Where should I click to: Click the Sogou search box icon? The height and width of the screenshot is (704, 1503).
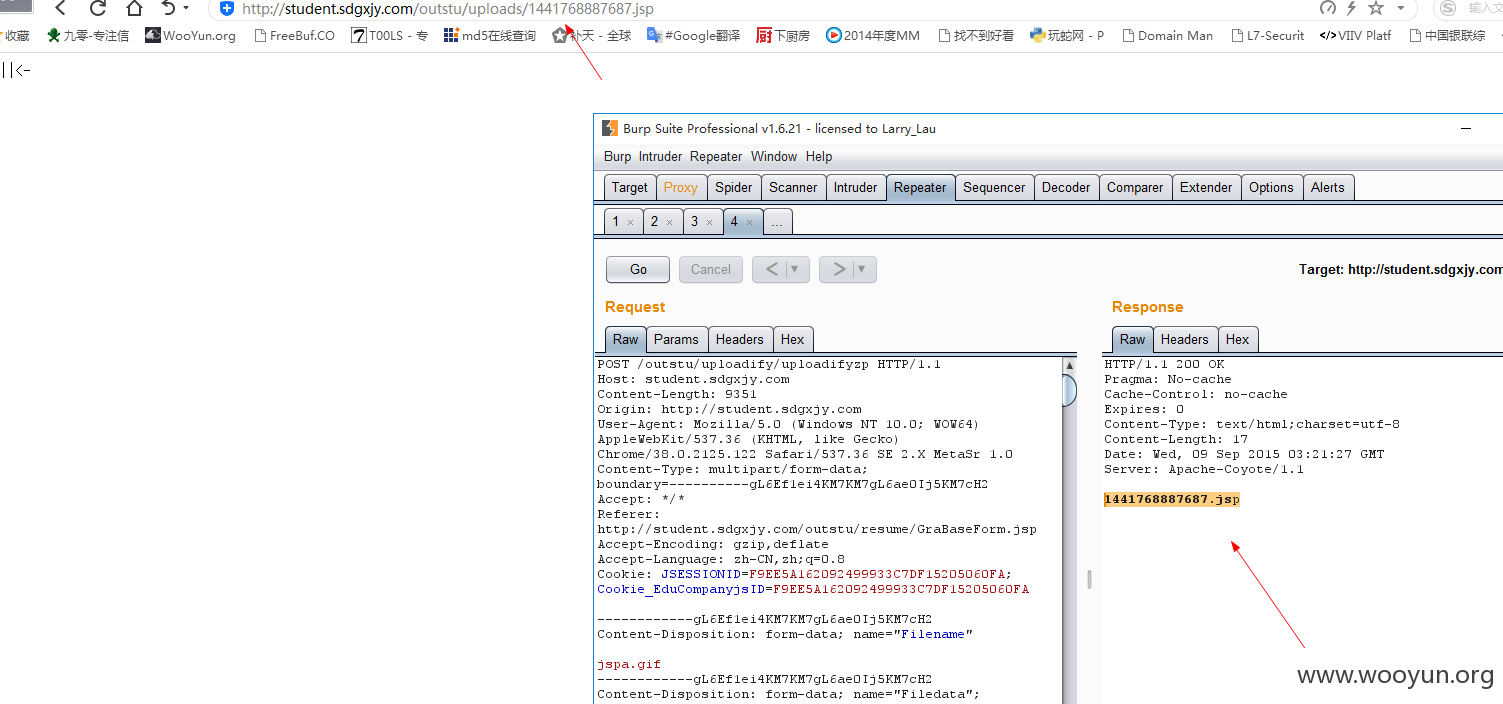(x=1448, y=9)
